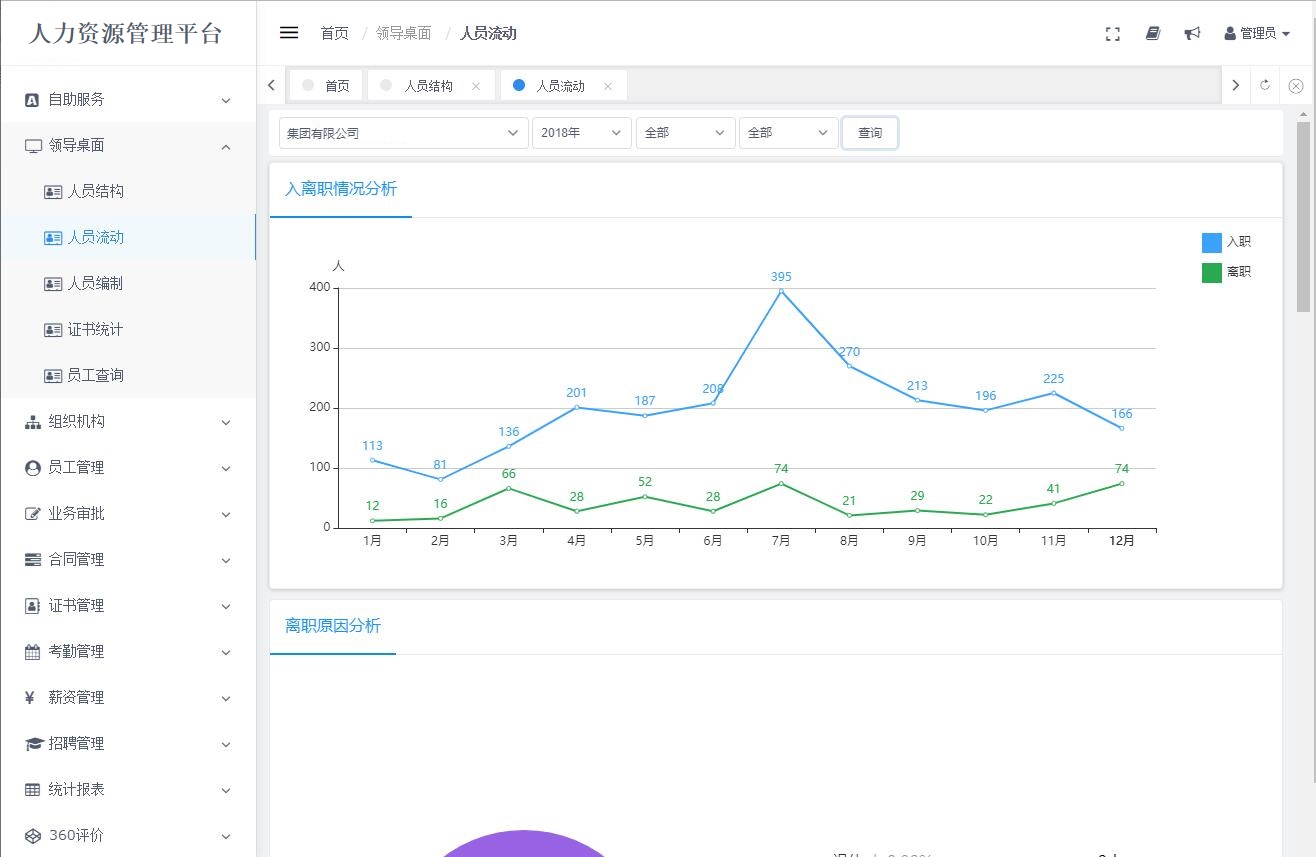Click the 员工管理 user icon
Viewport: 1316px width, 857px height.
pyautogui.click(x=32, y=468)
